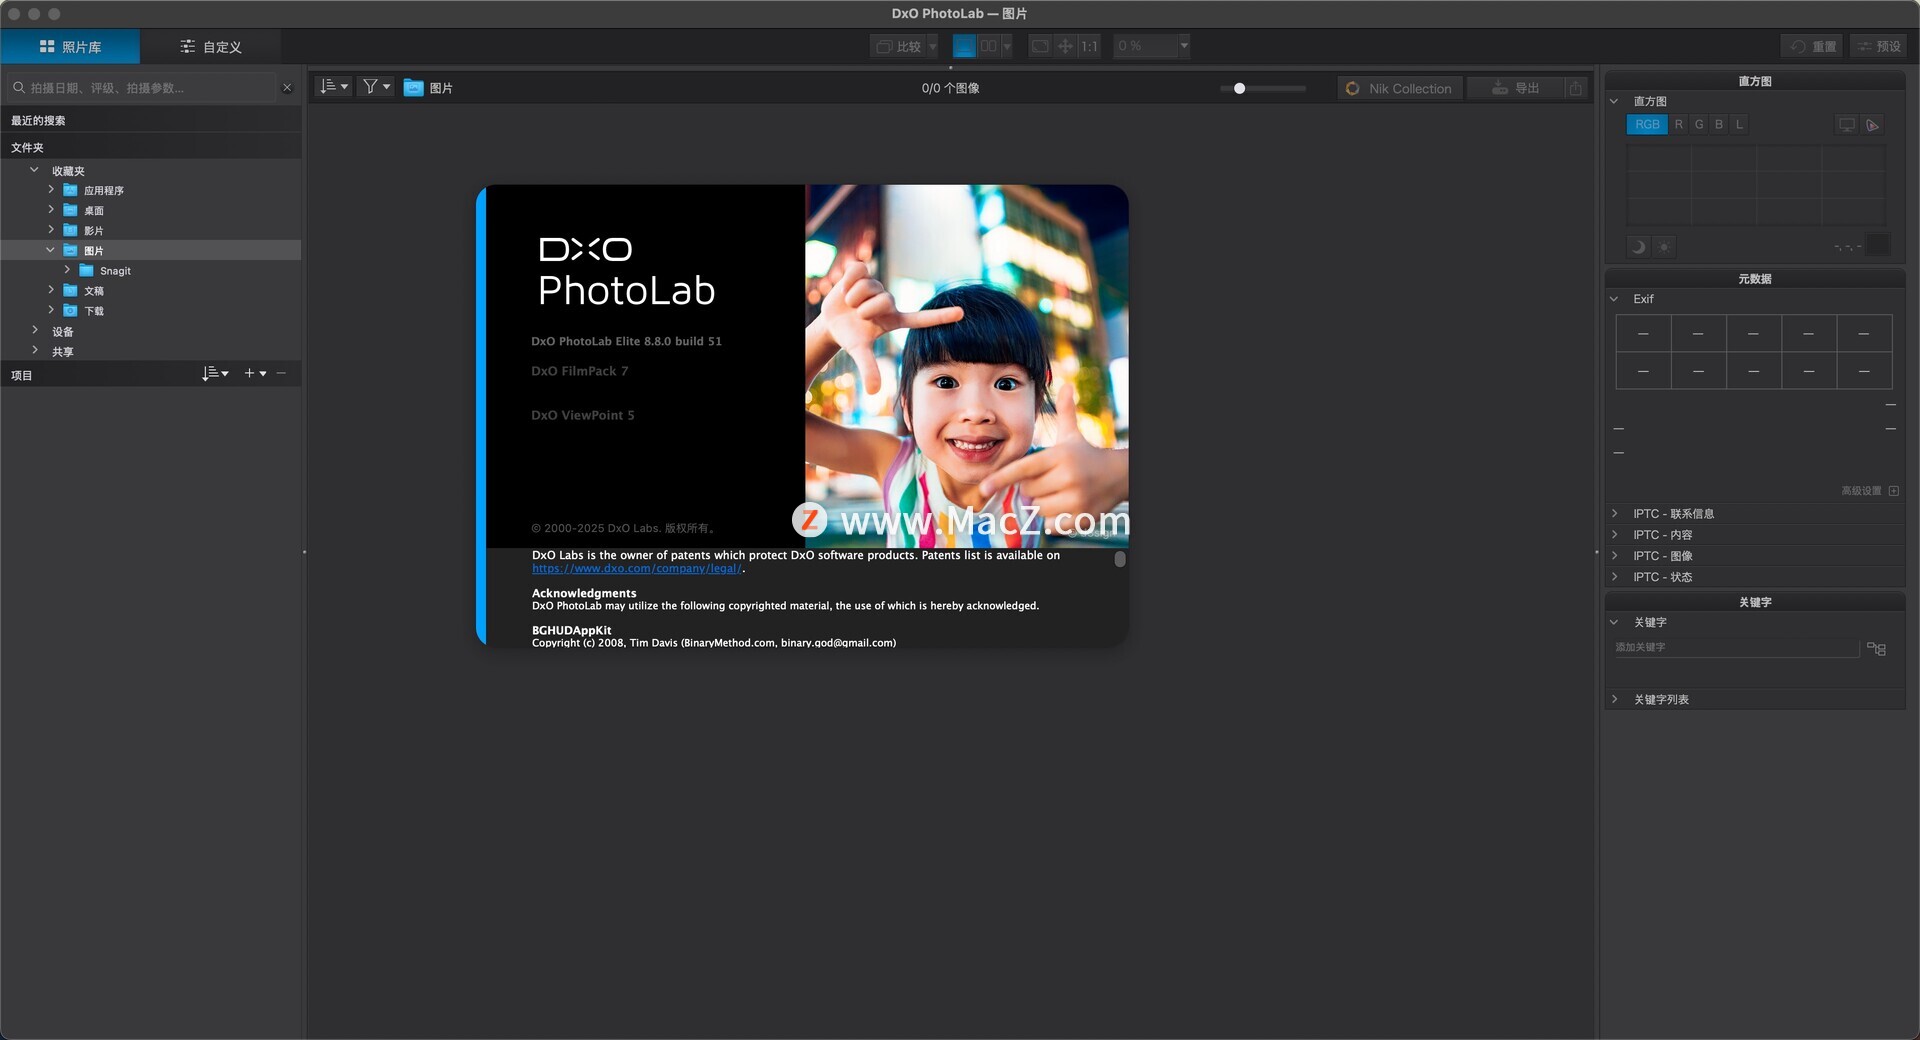Image resolution: width=1920 pixels, height=1040 pixels.
Task: Show RGB histogram channel
Action: [x=1647, y=125]
